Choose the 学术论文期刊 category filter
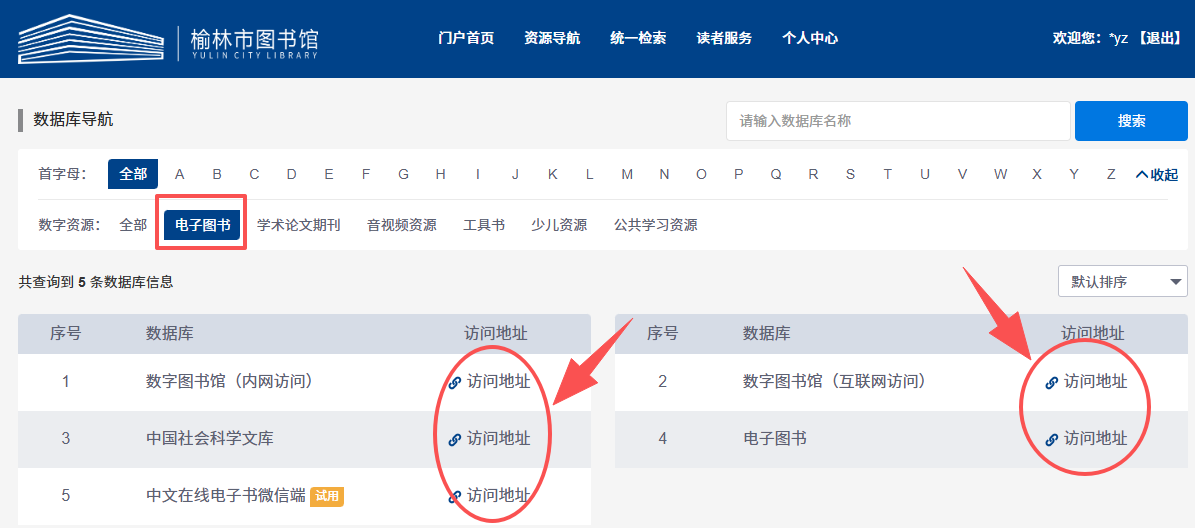 [x=298, y=225]
